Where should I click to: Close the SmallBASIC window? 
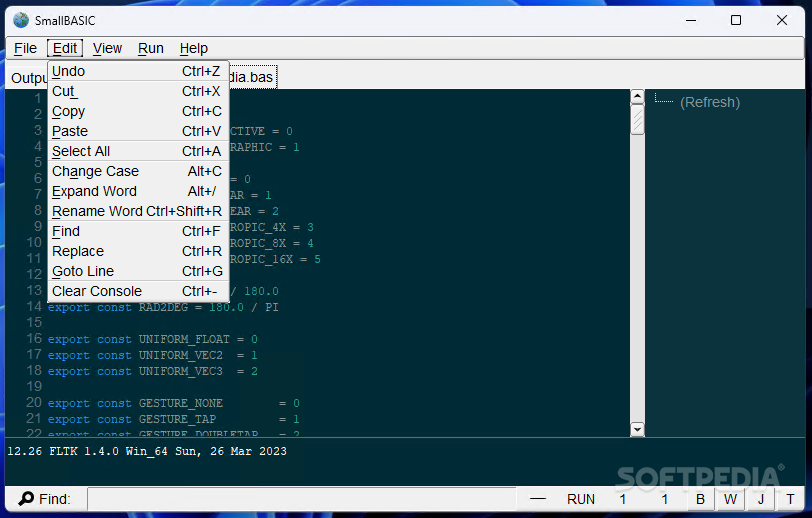(782, 20)
